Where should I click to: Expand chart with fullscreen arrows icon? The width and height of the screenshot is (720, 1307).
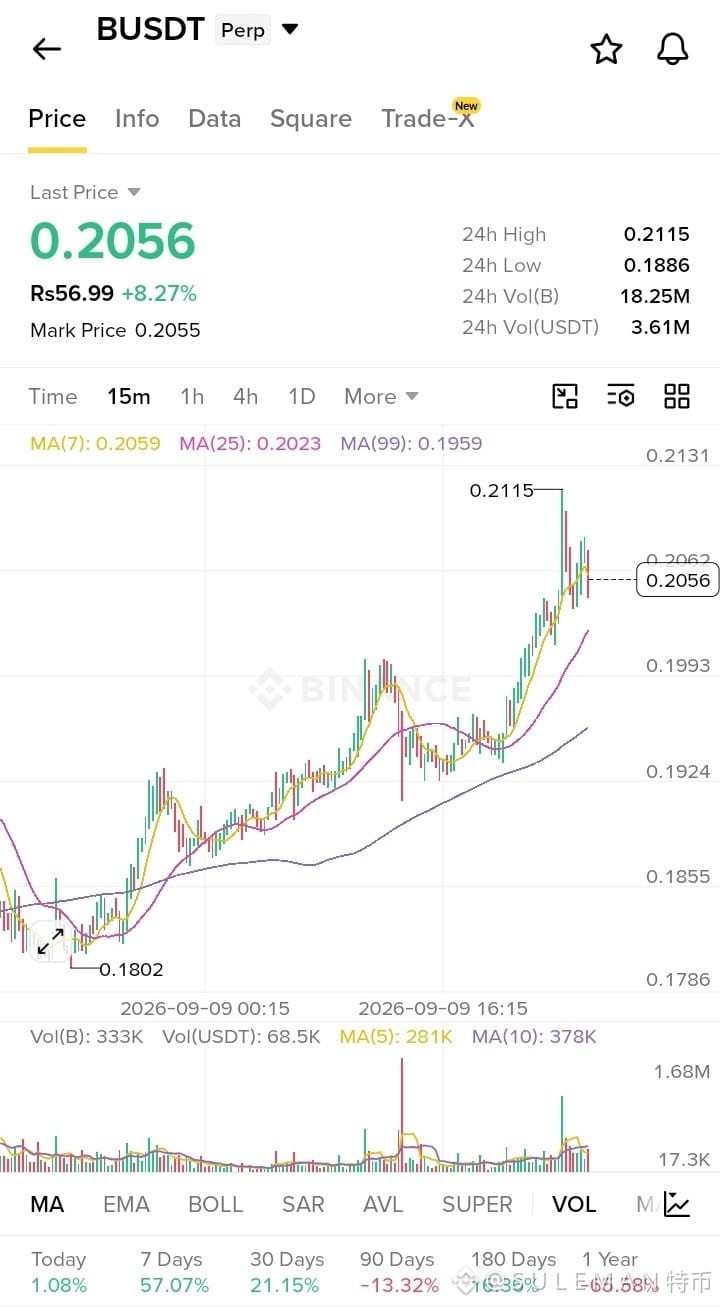tap(50, 941)
